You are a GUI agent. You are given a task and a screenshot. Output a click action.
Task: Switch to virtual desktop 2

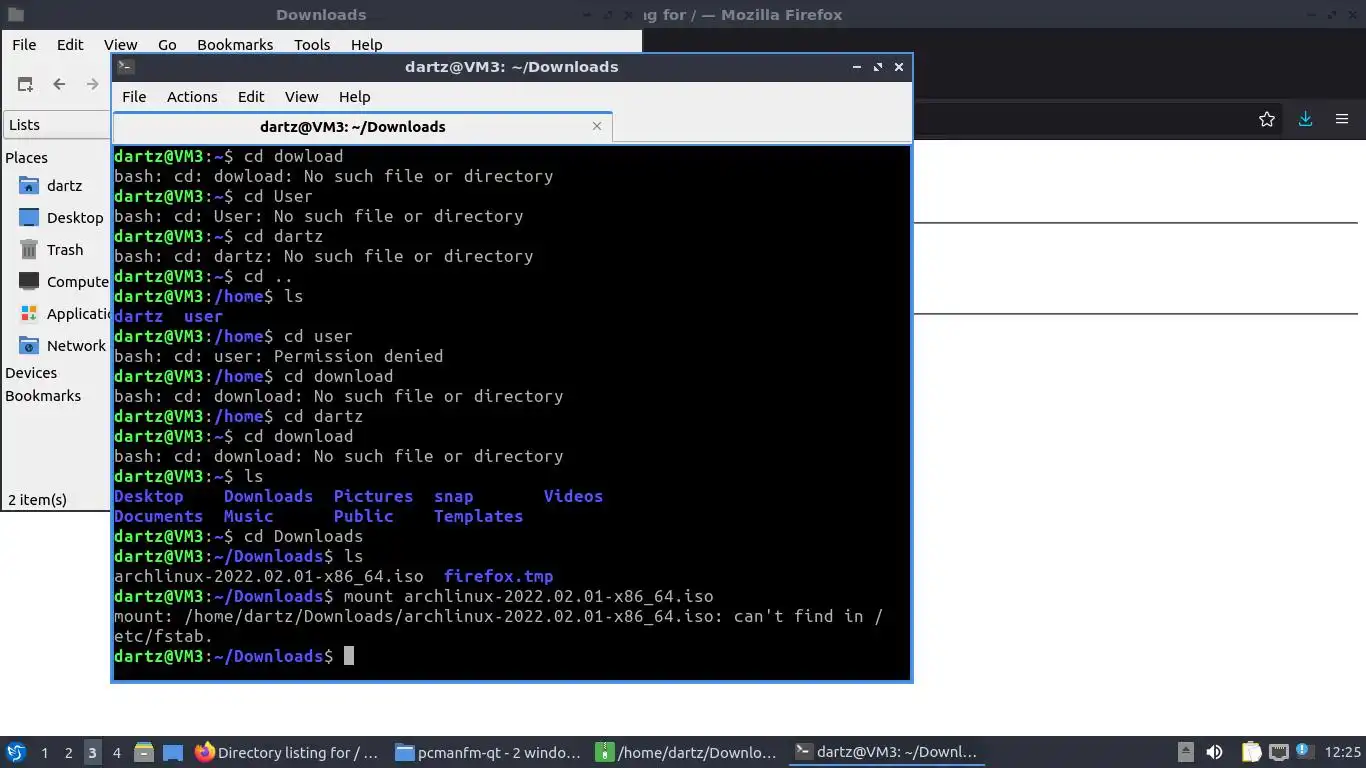(x=68, y=752)
